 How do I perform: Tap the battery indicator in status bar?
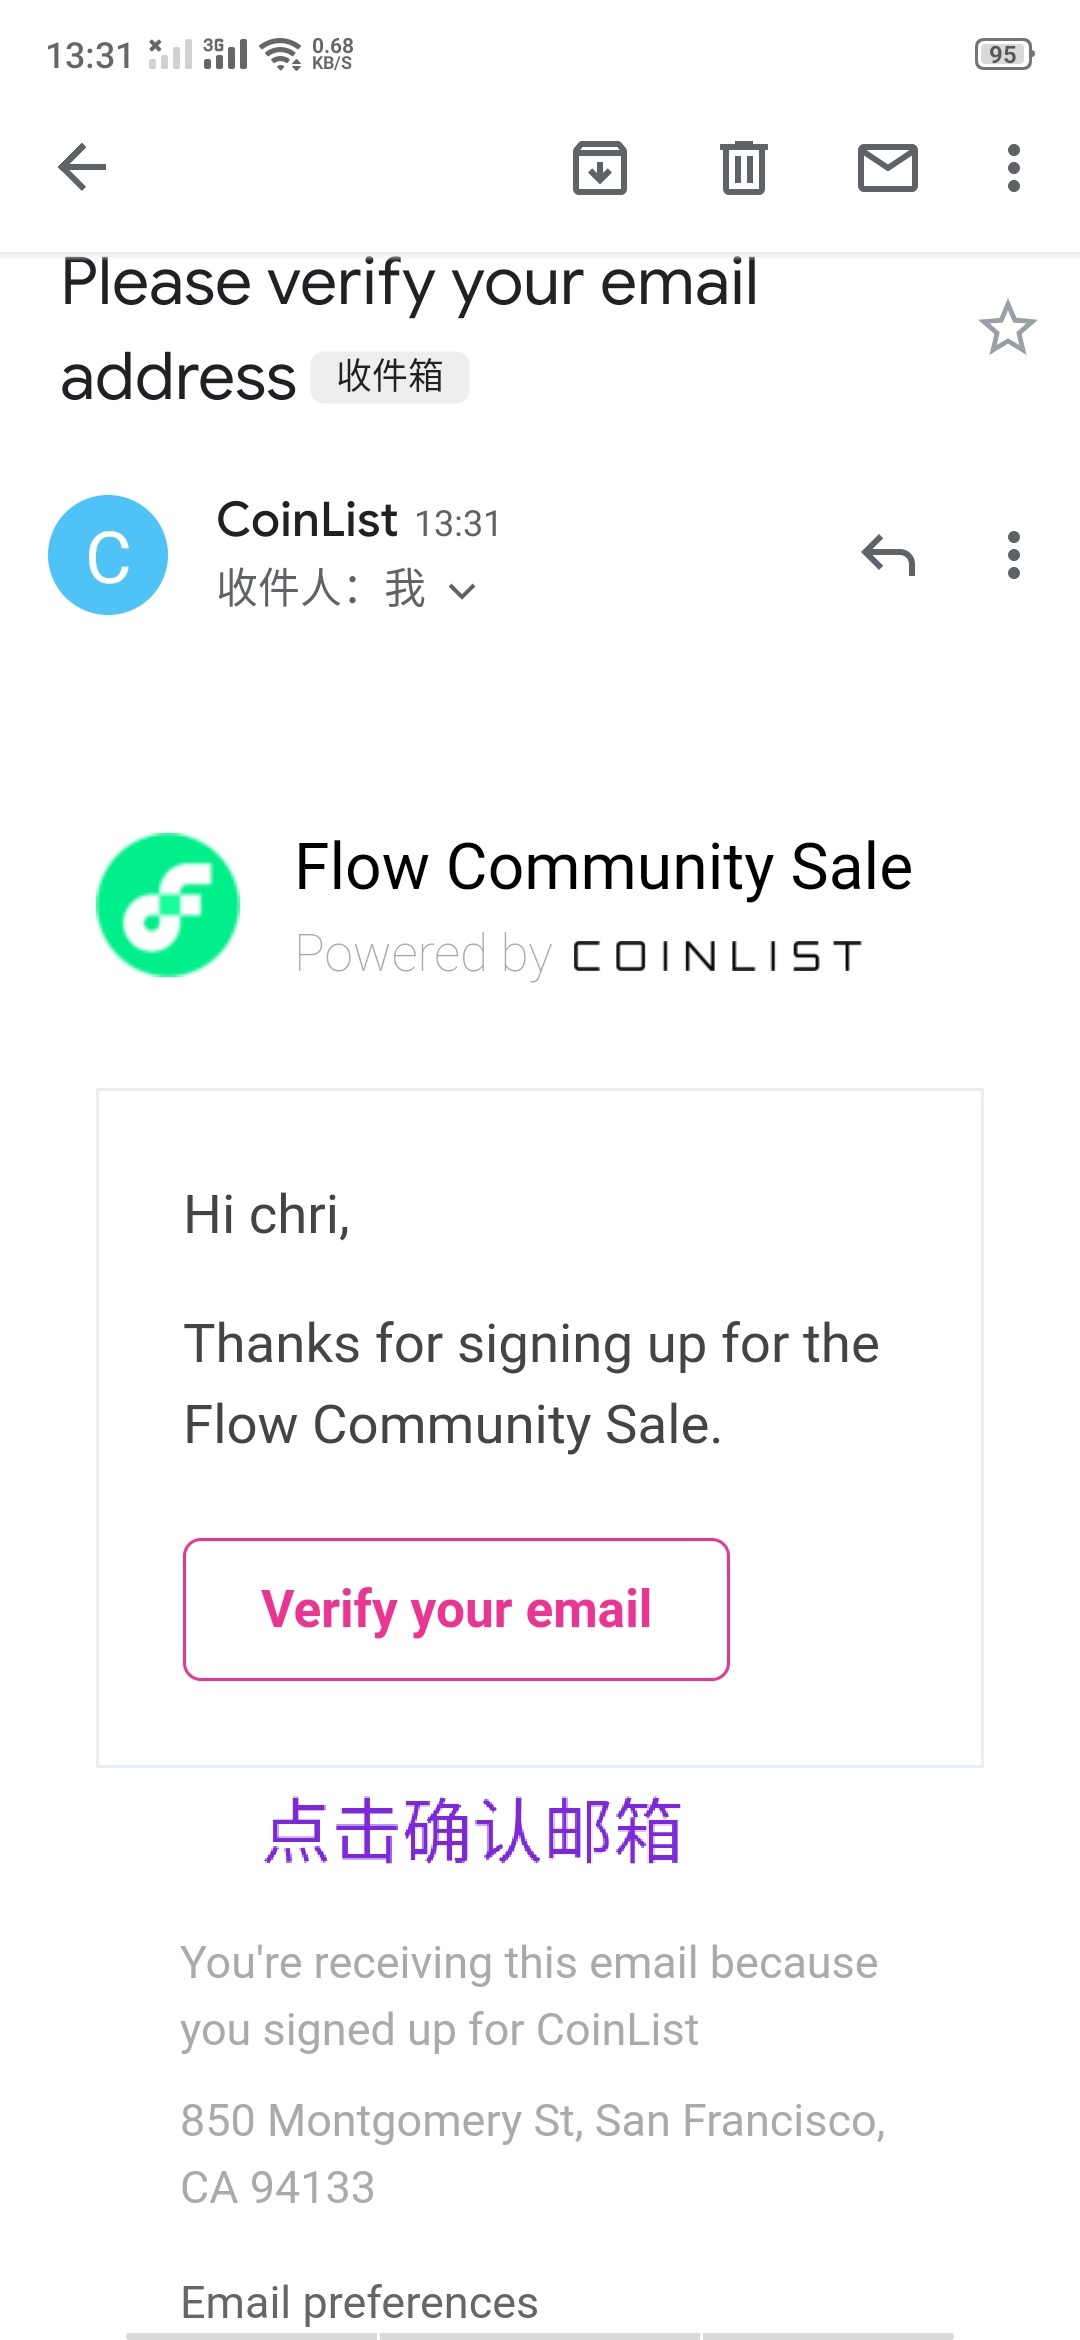(x=1003, y=54)
